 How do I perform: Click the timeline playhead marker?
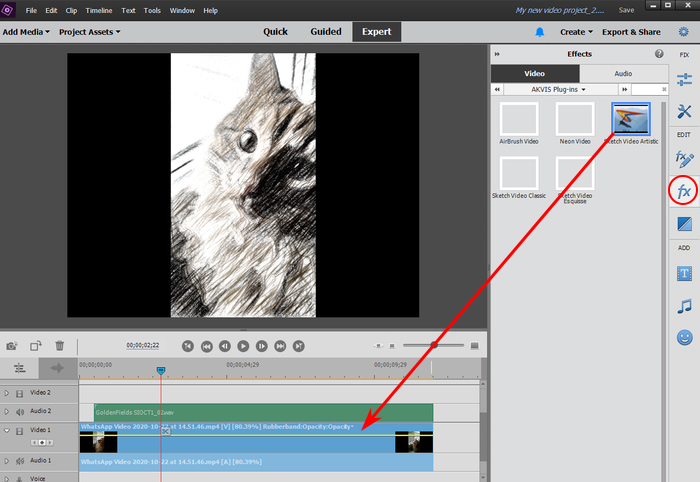(x=161, y=370)
